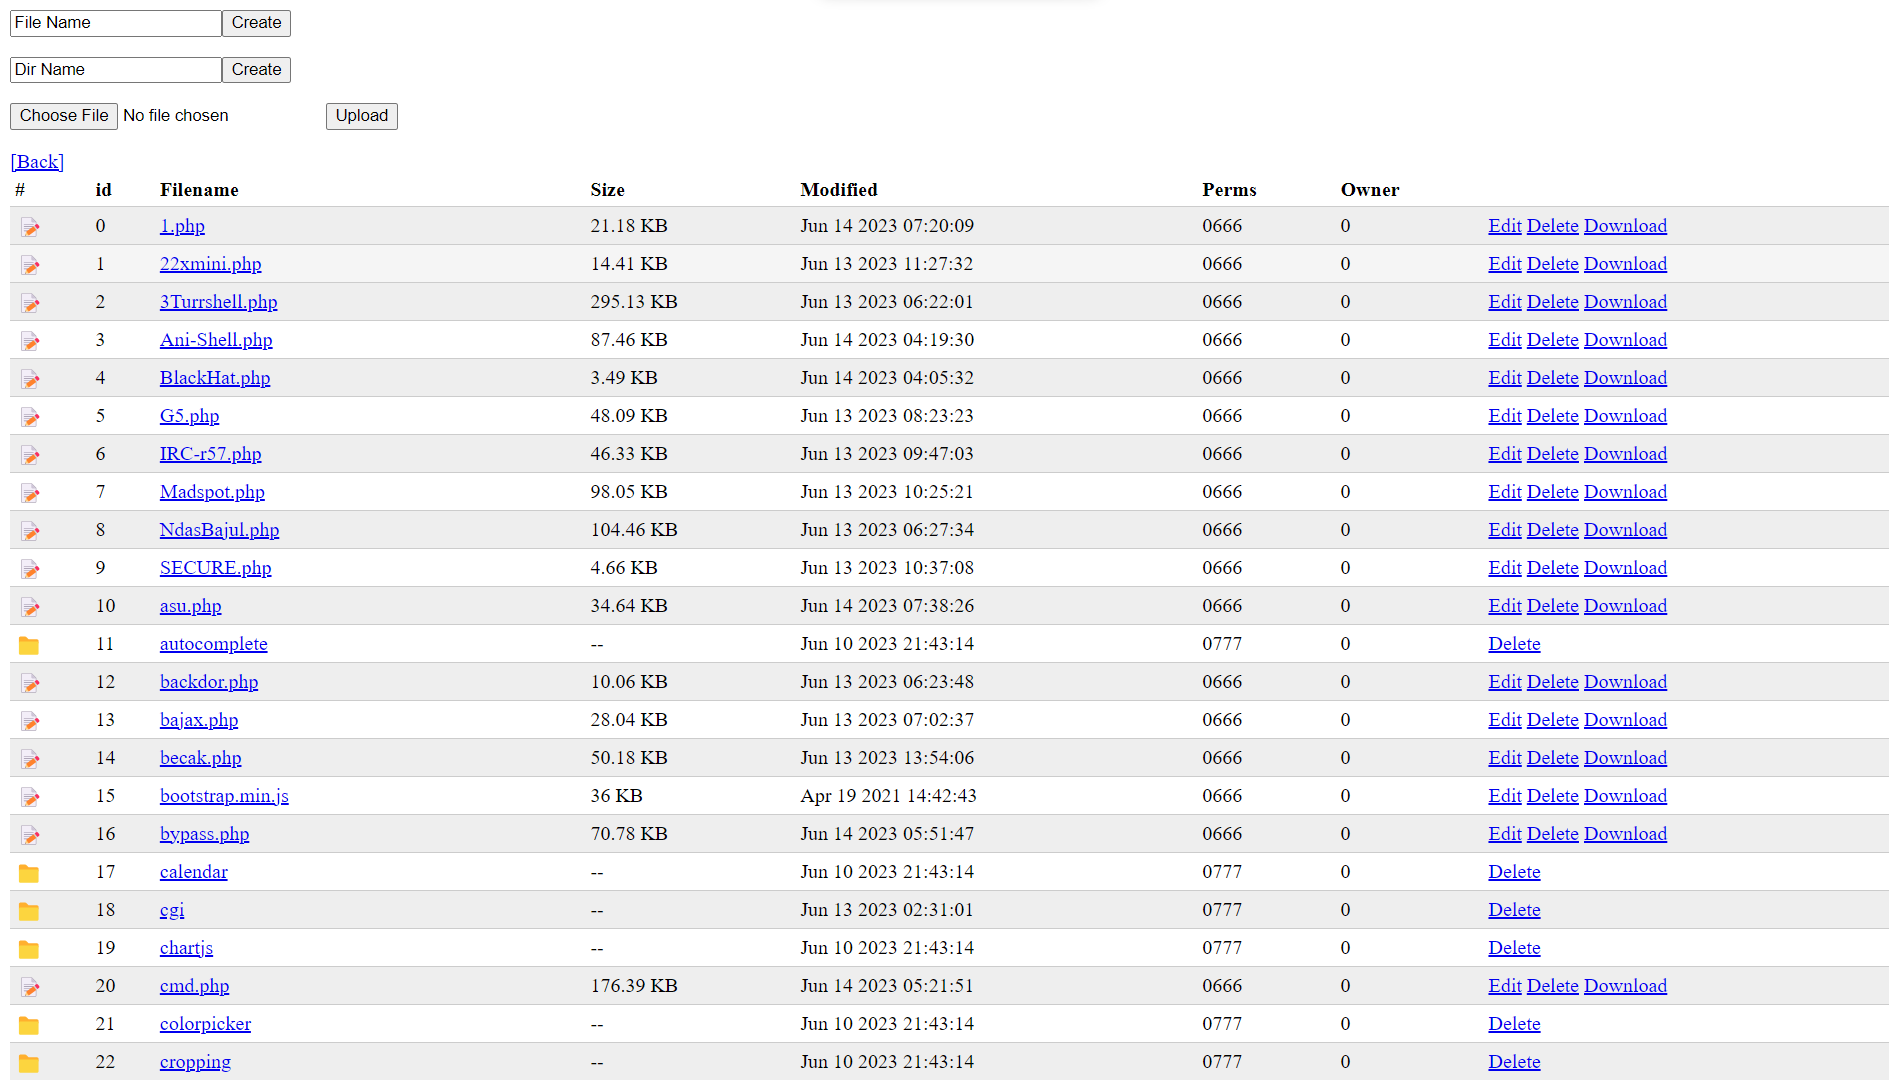Delete the colorpicker directory

[x=1514, y=1024]
